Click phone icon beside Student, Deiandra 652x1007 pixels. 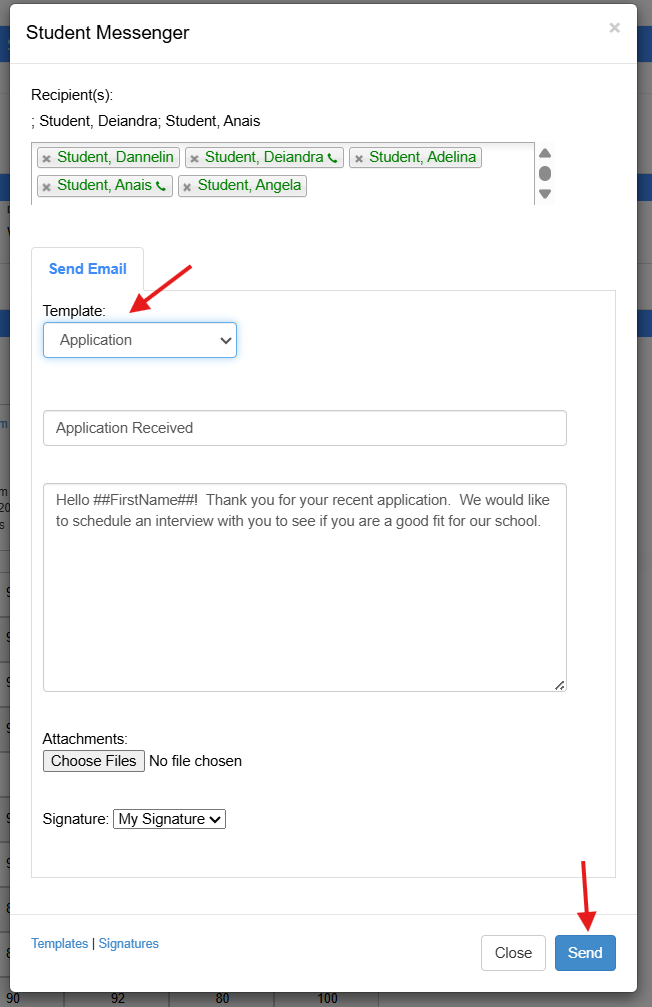[333, 158]
